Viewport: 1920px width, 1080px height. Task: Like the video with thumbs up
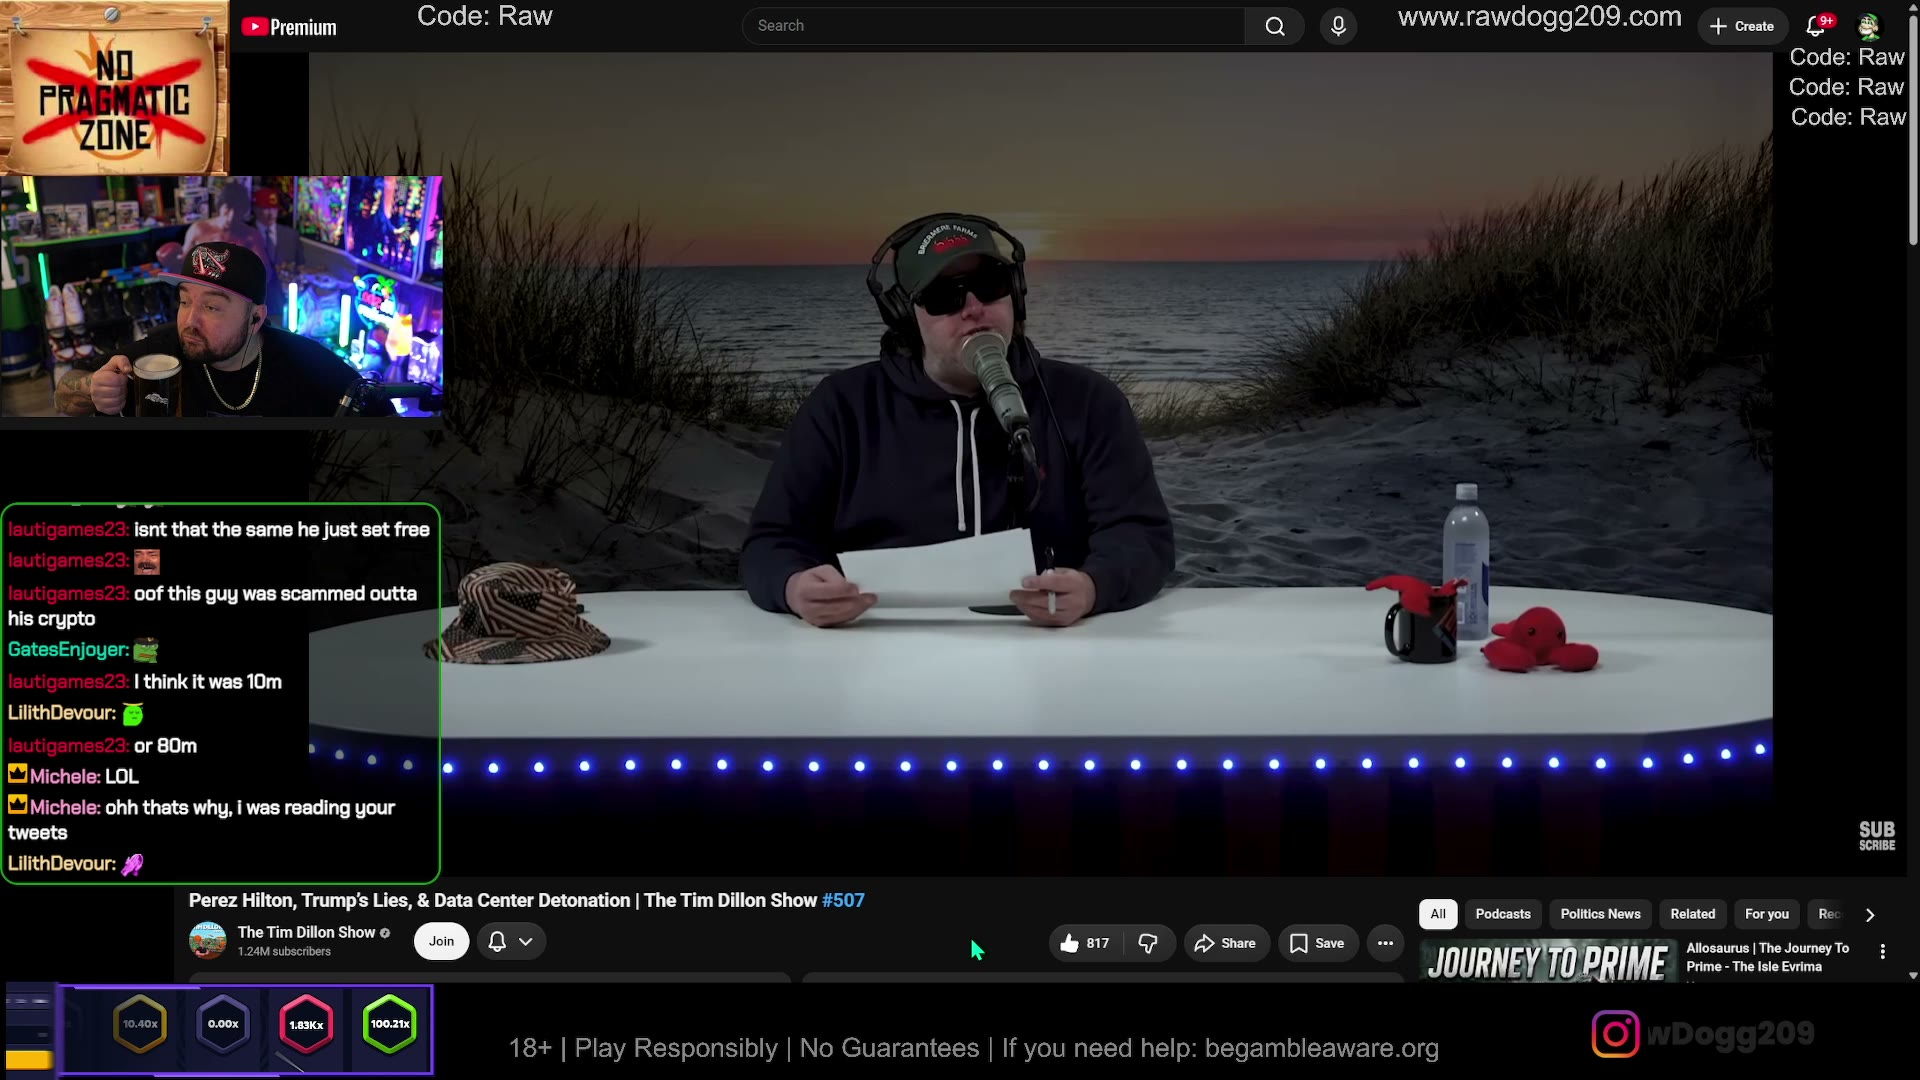click(x=1085, y=943)
